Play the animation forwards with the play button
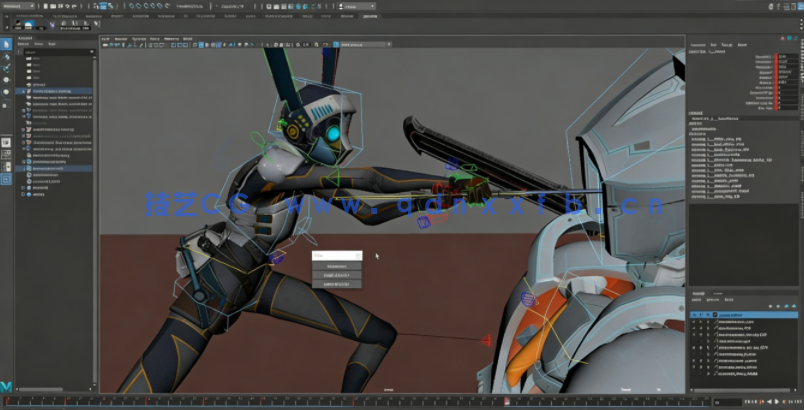The height and width of the screenshot is (410, 804). click(x=776, y=402)
